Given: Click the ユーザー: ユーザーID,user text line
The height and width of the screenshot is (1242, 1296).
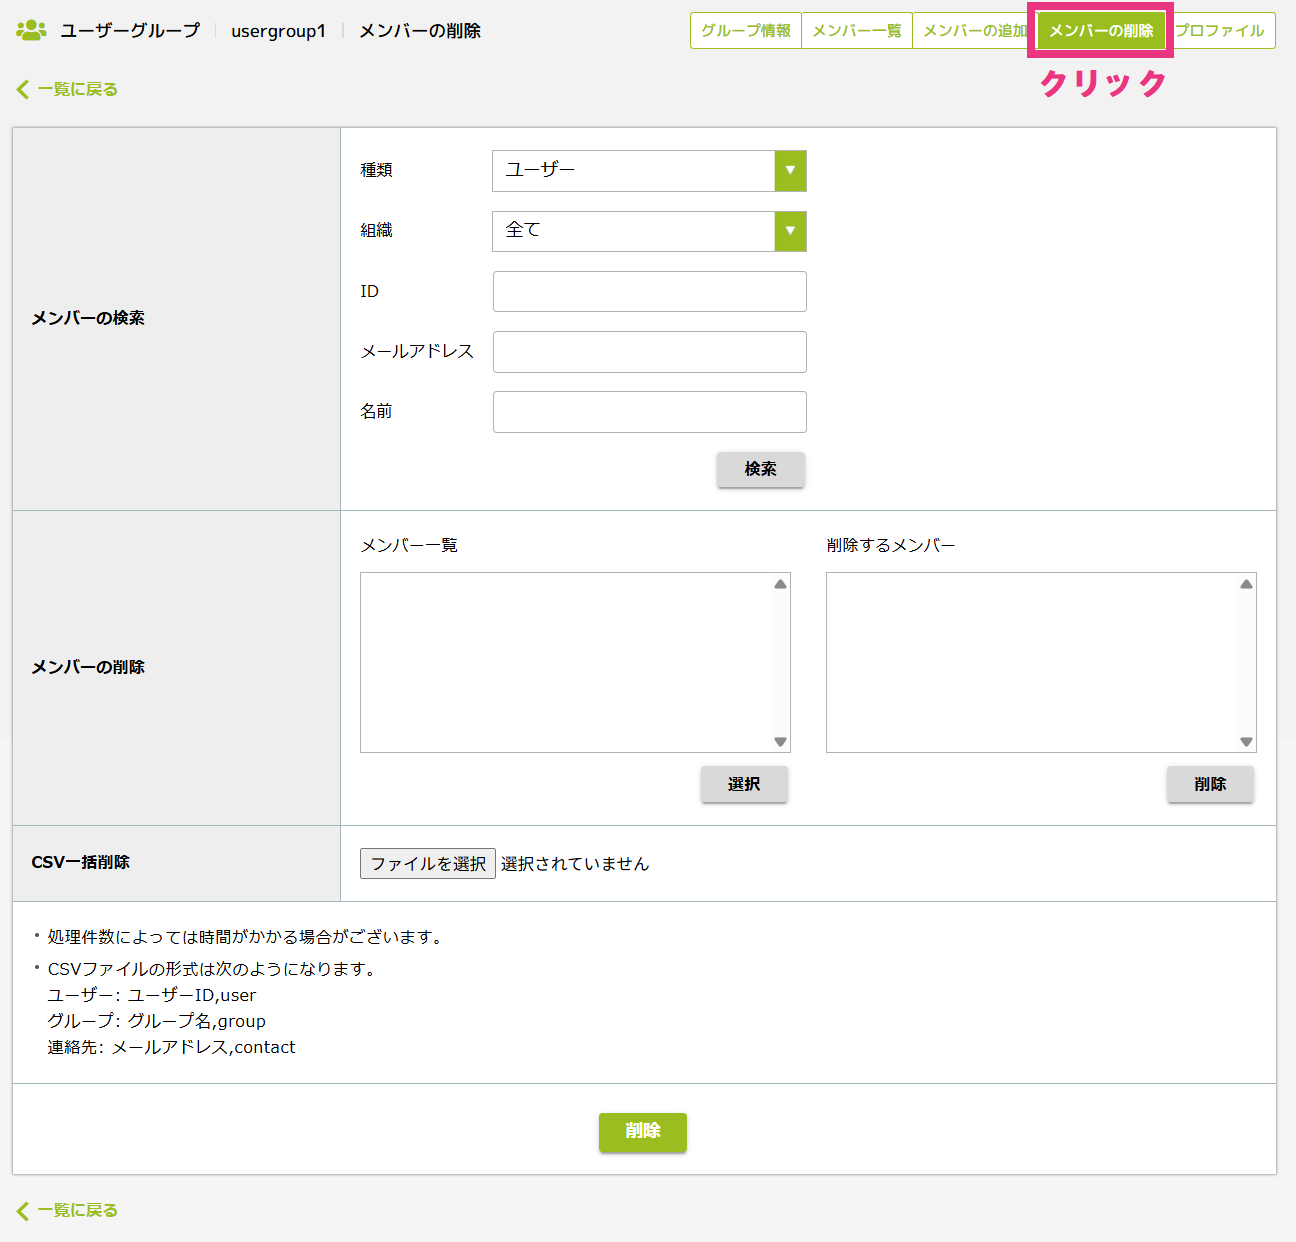Looking at the screenshot, I should (x=152, y=996).
